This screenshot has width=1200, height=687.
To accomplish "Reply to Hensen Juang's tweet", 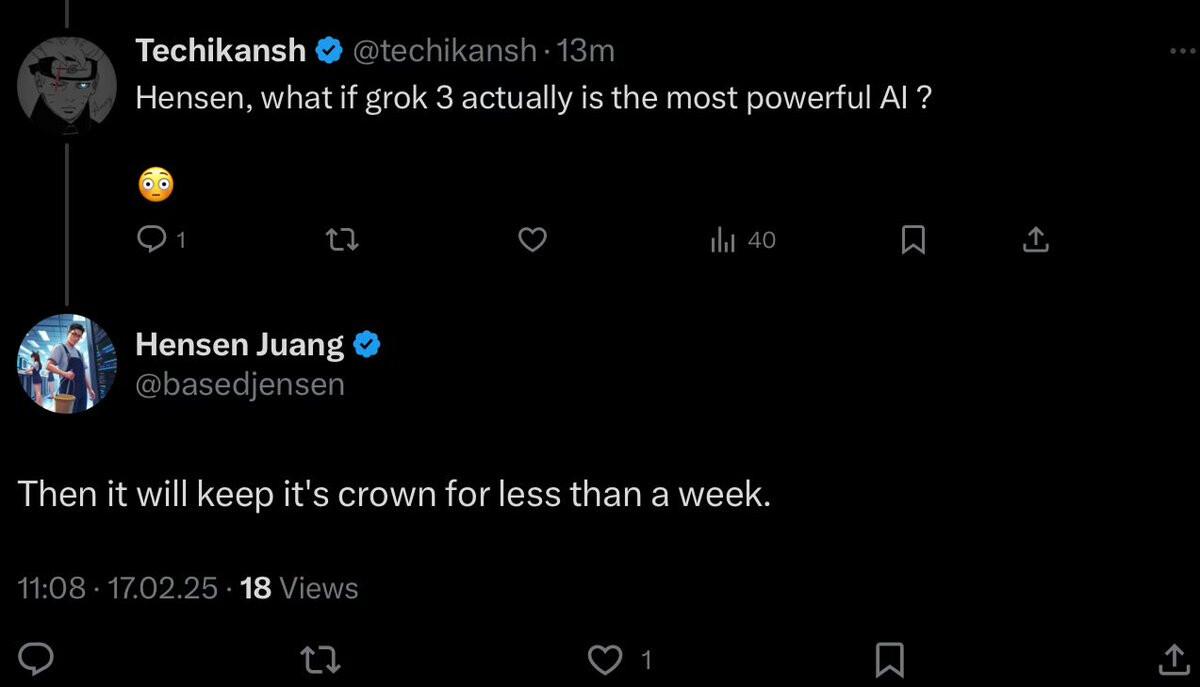I will [x=37, y=658].
